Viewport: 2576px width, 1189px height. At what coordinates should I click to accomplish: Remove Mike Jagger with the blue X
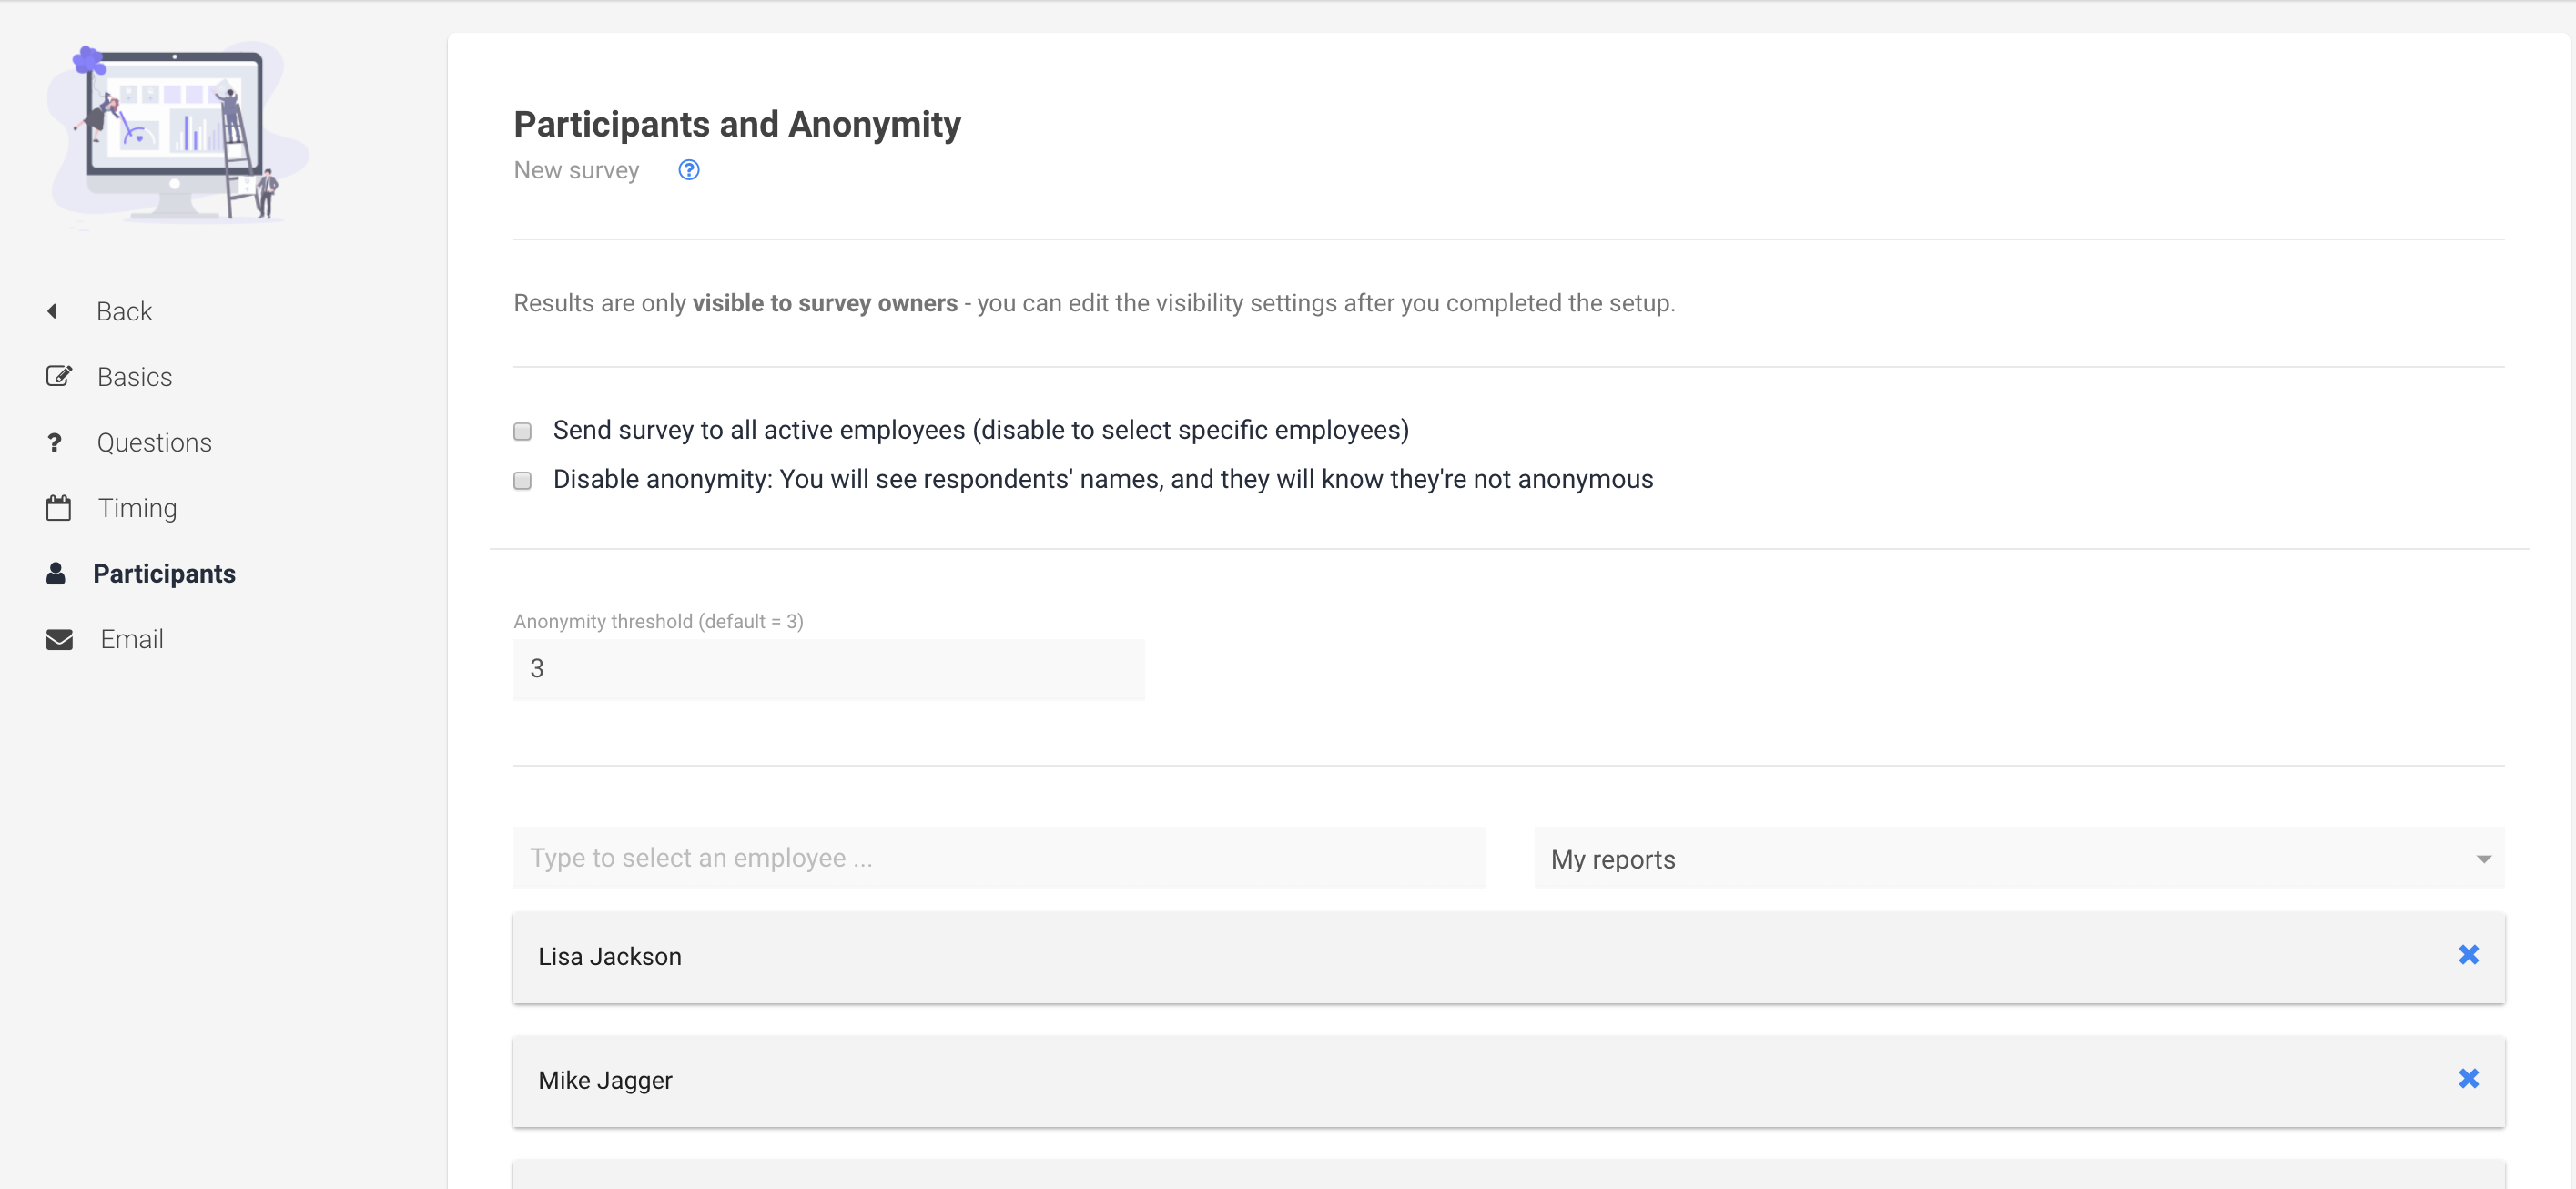[2468, 1078]
